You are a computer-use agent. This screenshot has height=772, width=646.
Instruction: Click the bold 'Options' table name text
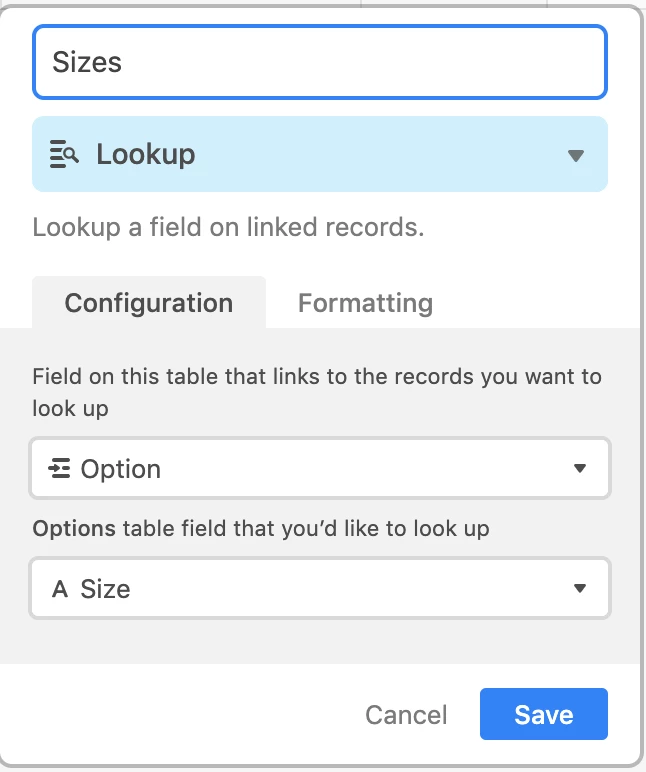click(x=74, y=528)
